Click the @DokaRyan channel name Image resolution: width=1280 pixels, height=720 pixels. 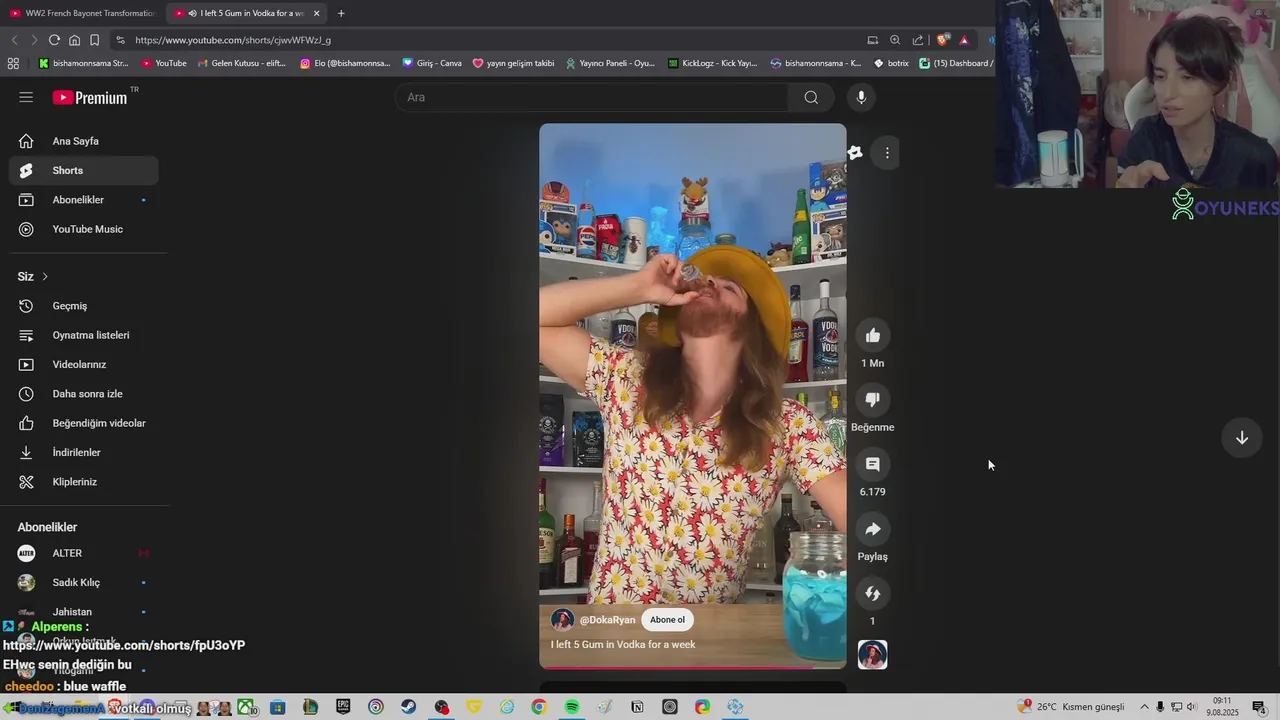coord(607,620)
